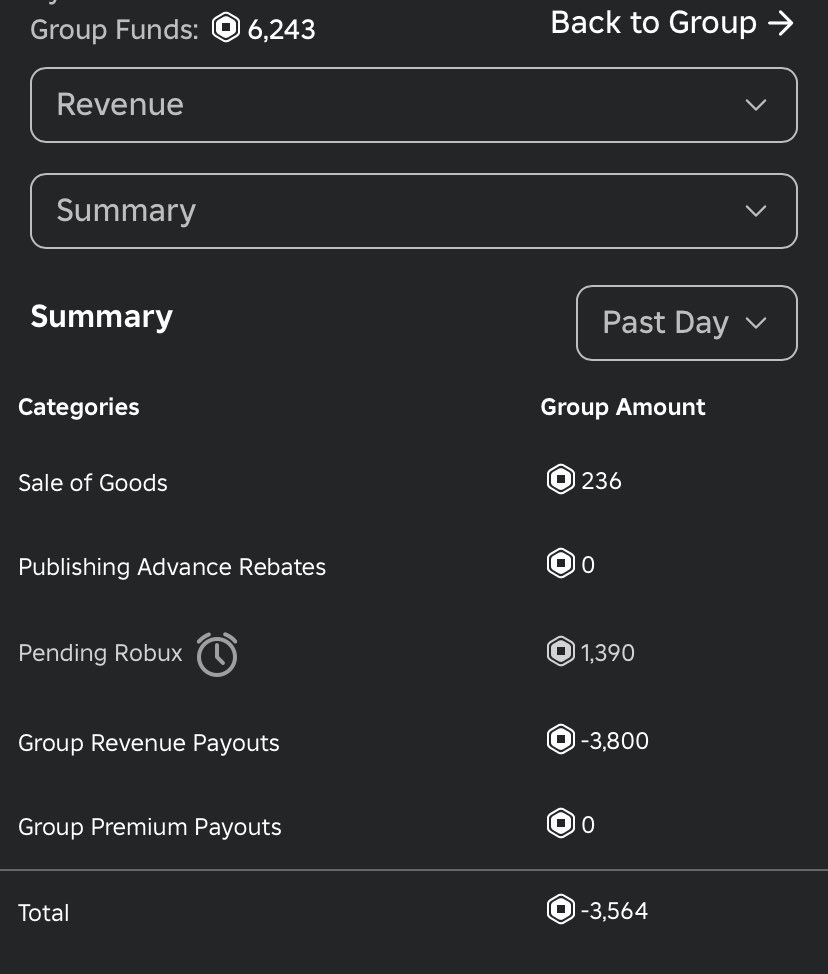Click the Sale of Goods category
The height and width of the screenshot is (974, 828).
point(93,483)
